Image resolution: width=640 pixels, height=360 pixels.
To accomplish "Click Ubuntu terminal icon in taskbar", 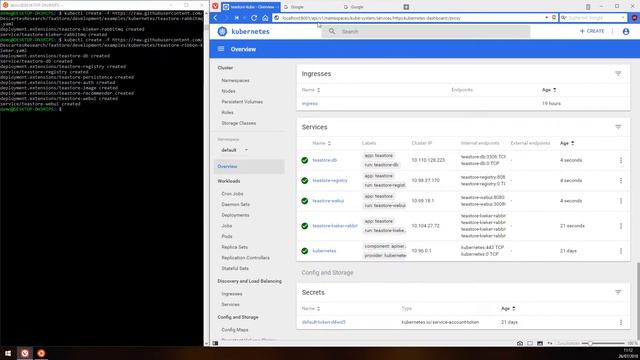I will [41, 353].
